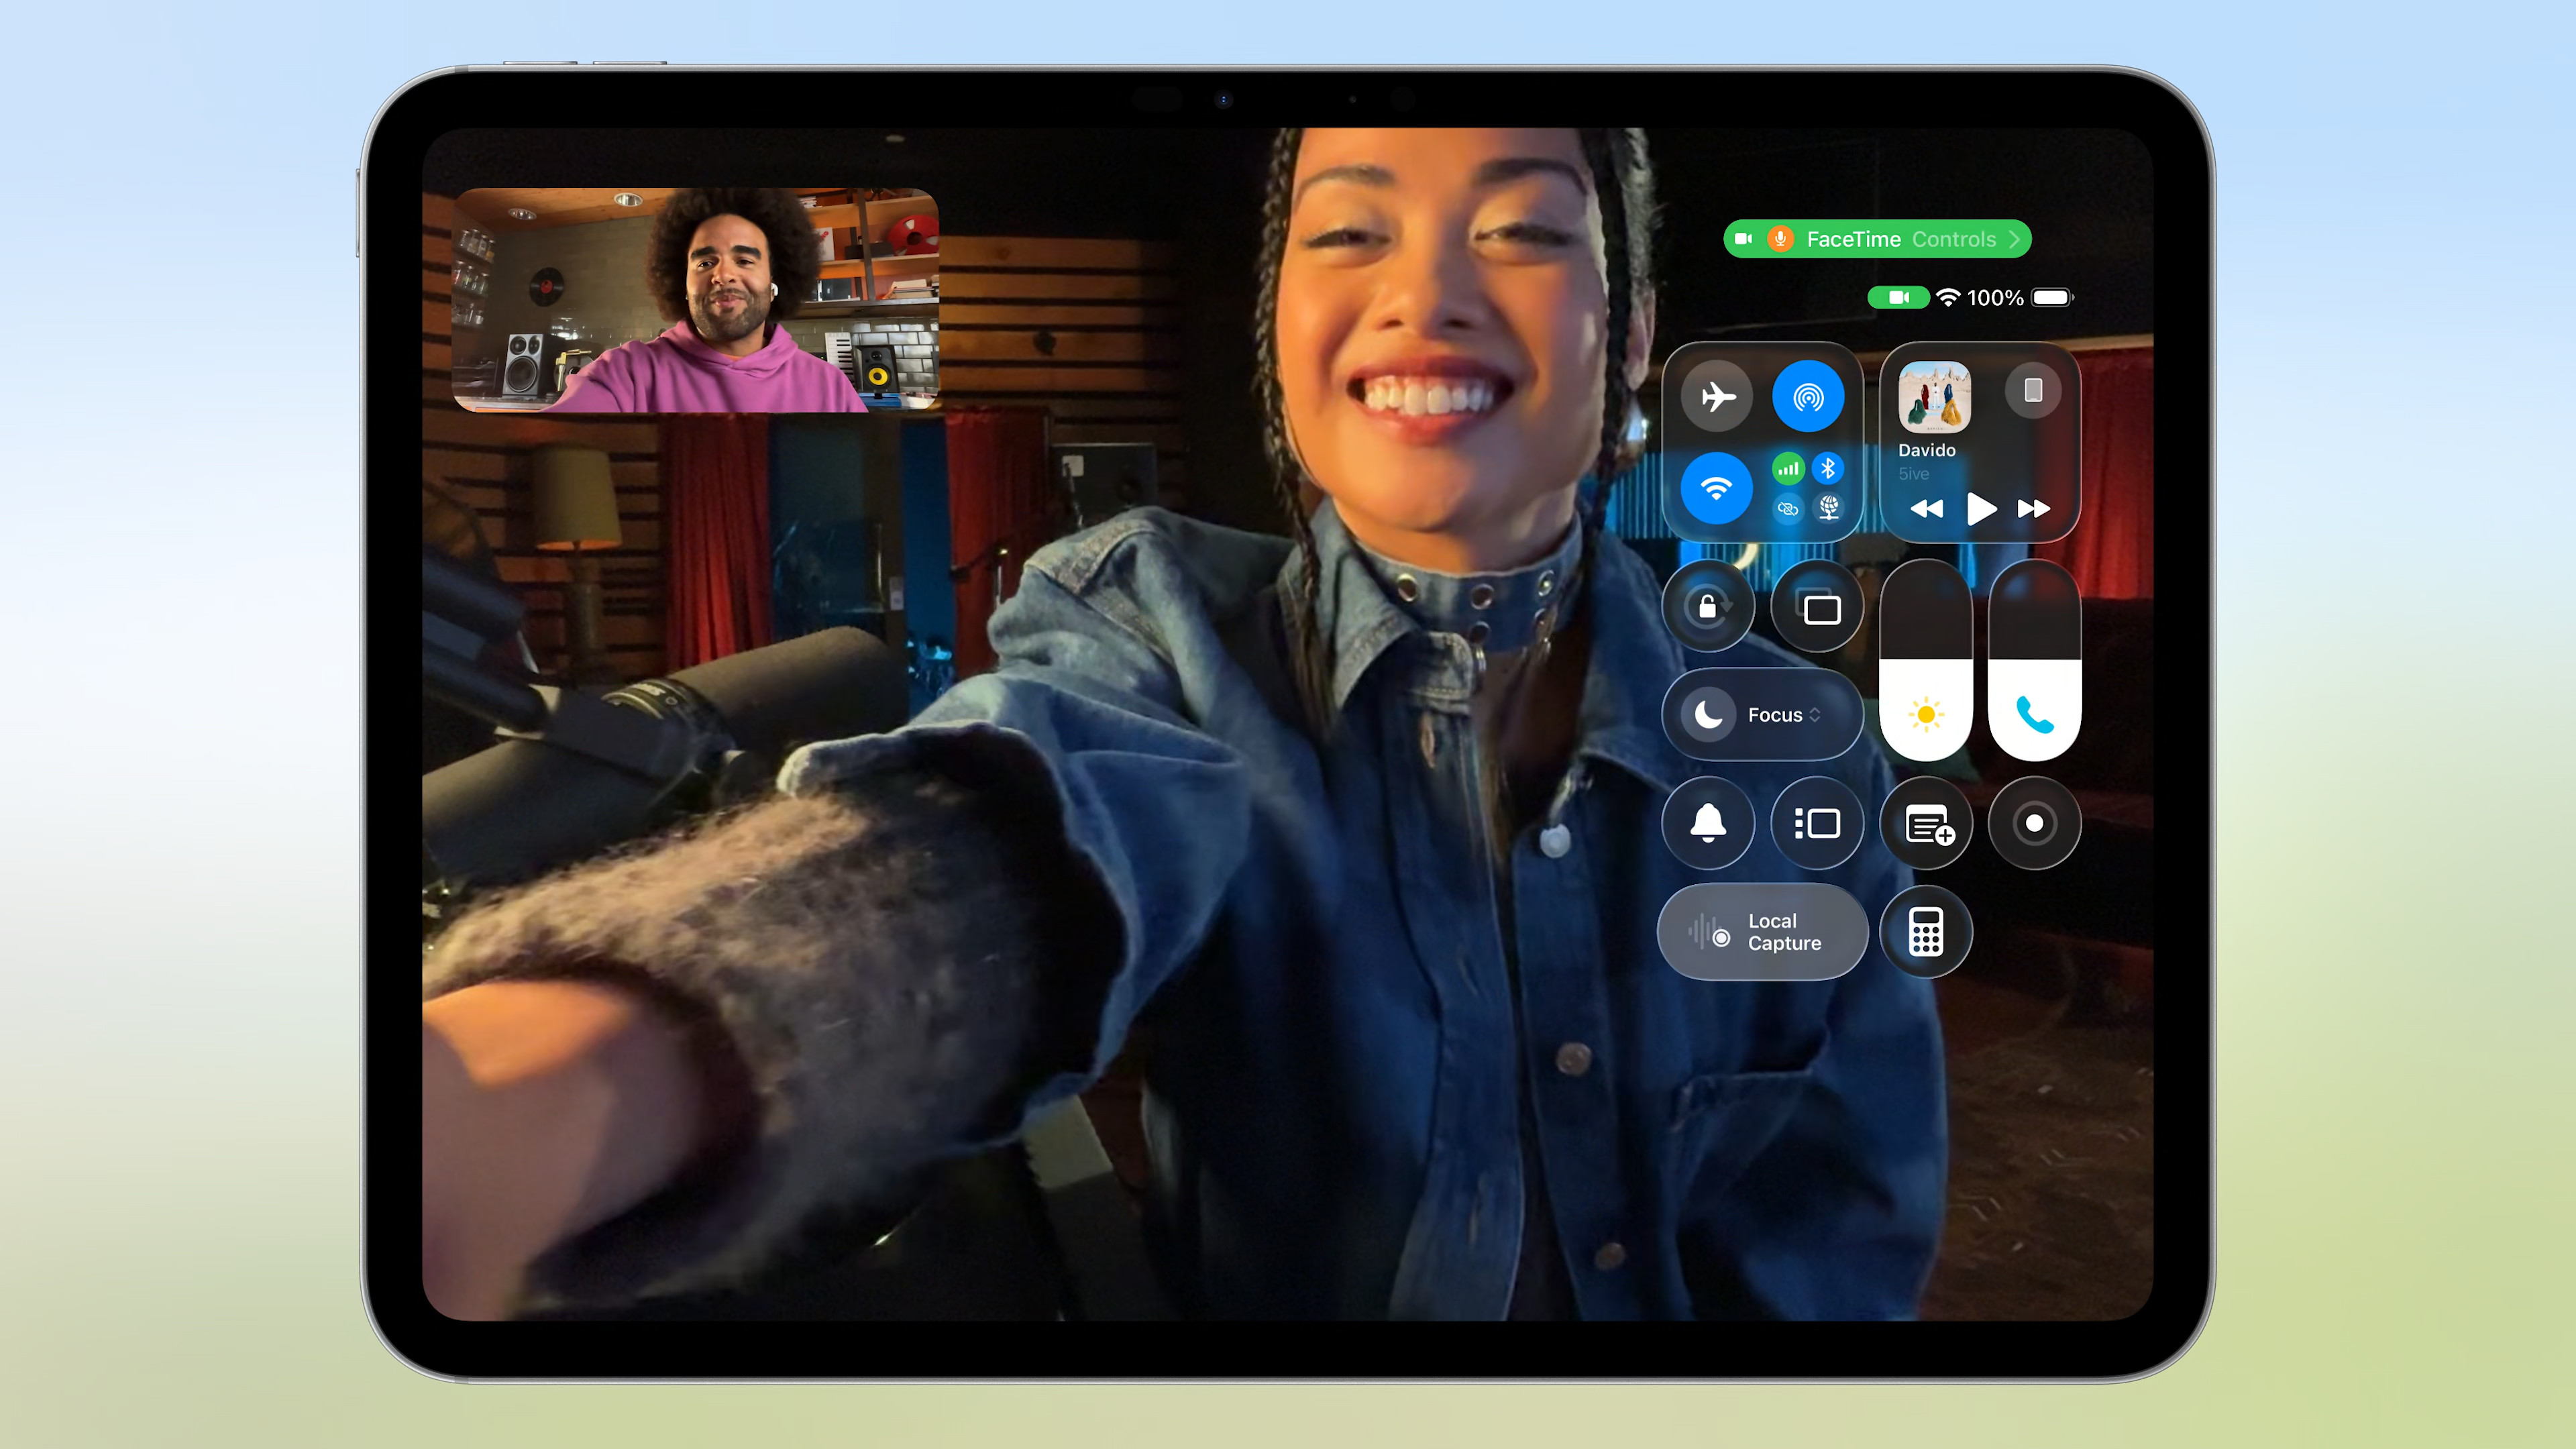
Task: Tap the self-view video thumbnail
Action: pyautogui.click(x=696, y=300)
